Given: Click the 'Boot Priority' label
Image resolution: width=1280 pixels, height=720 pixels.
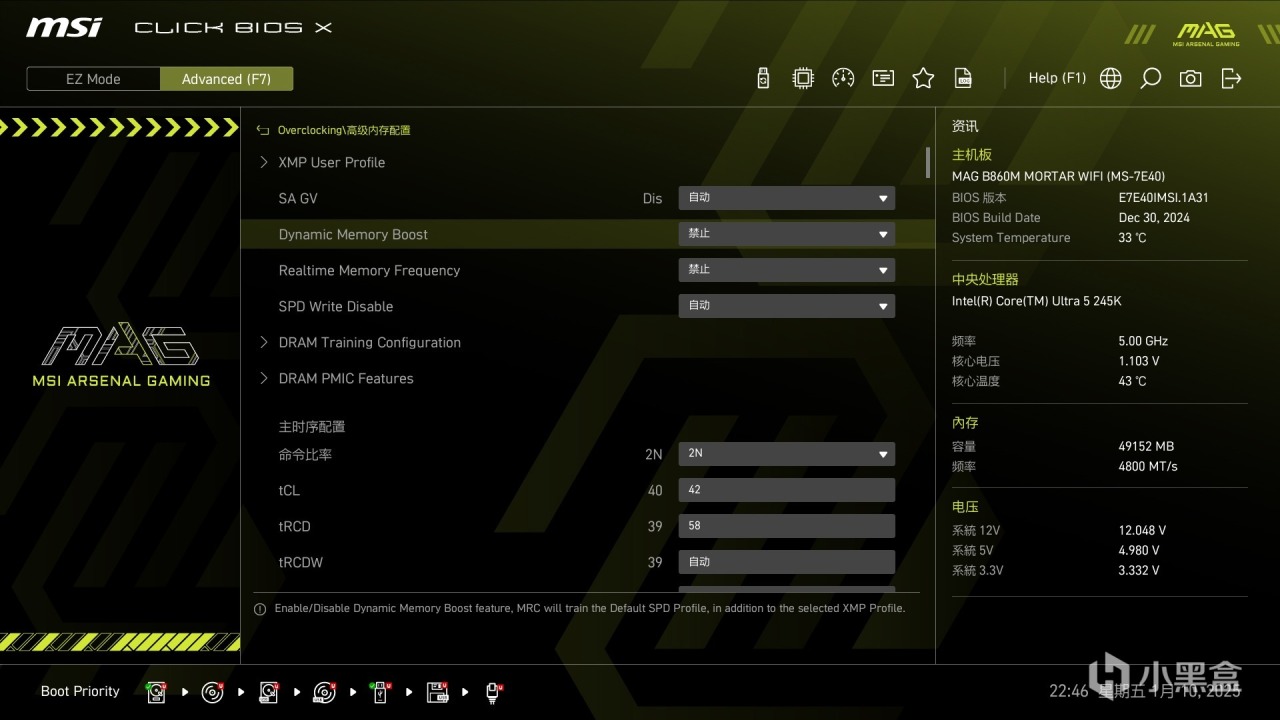Looking at the screenshot, I should point(80,691).
